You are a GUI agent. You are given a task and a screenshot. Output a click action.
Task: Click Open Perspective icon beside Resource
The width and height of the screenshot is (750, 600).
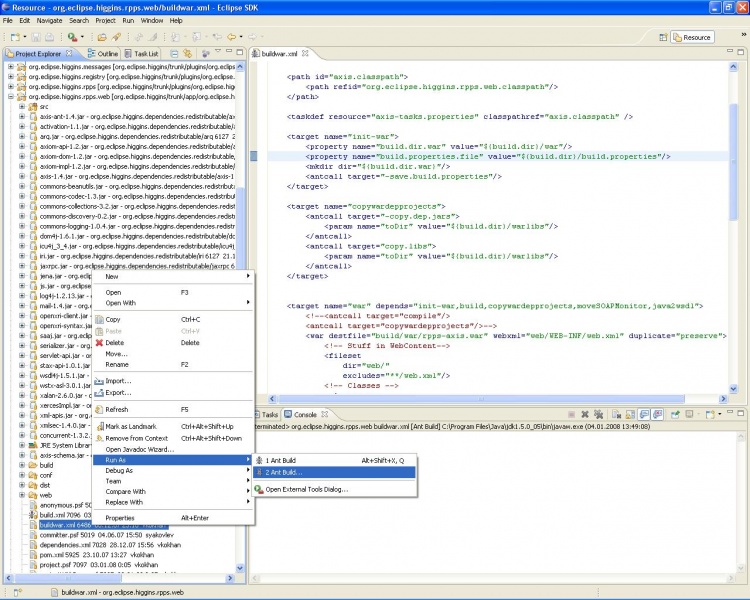(x=663, y=37)
